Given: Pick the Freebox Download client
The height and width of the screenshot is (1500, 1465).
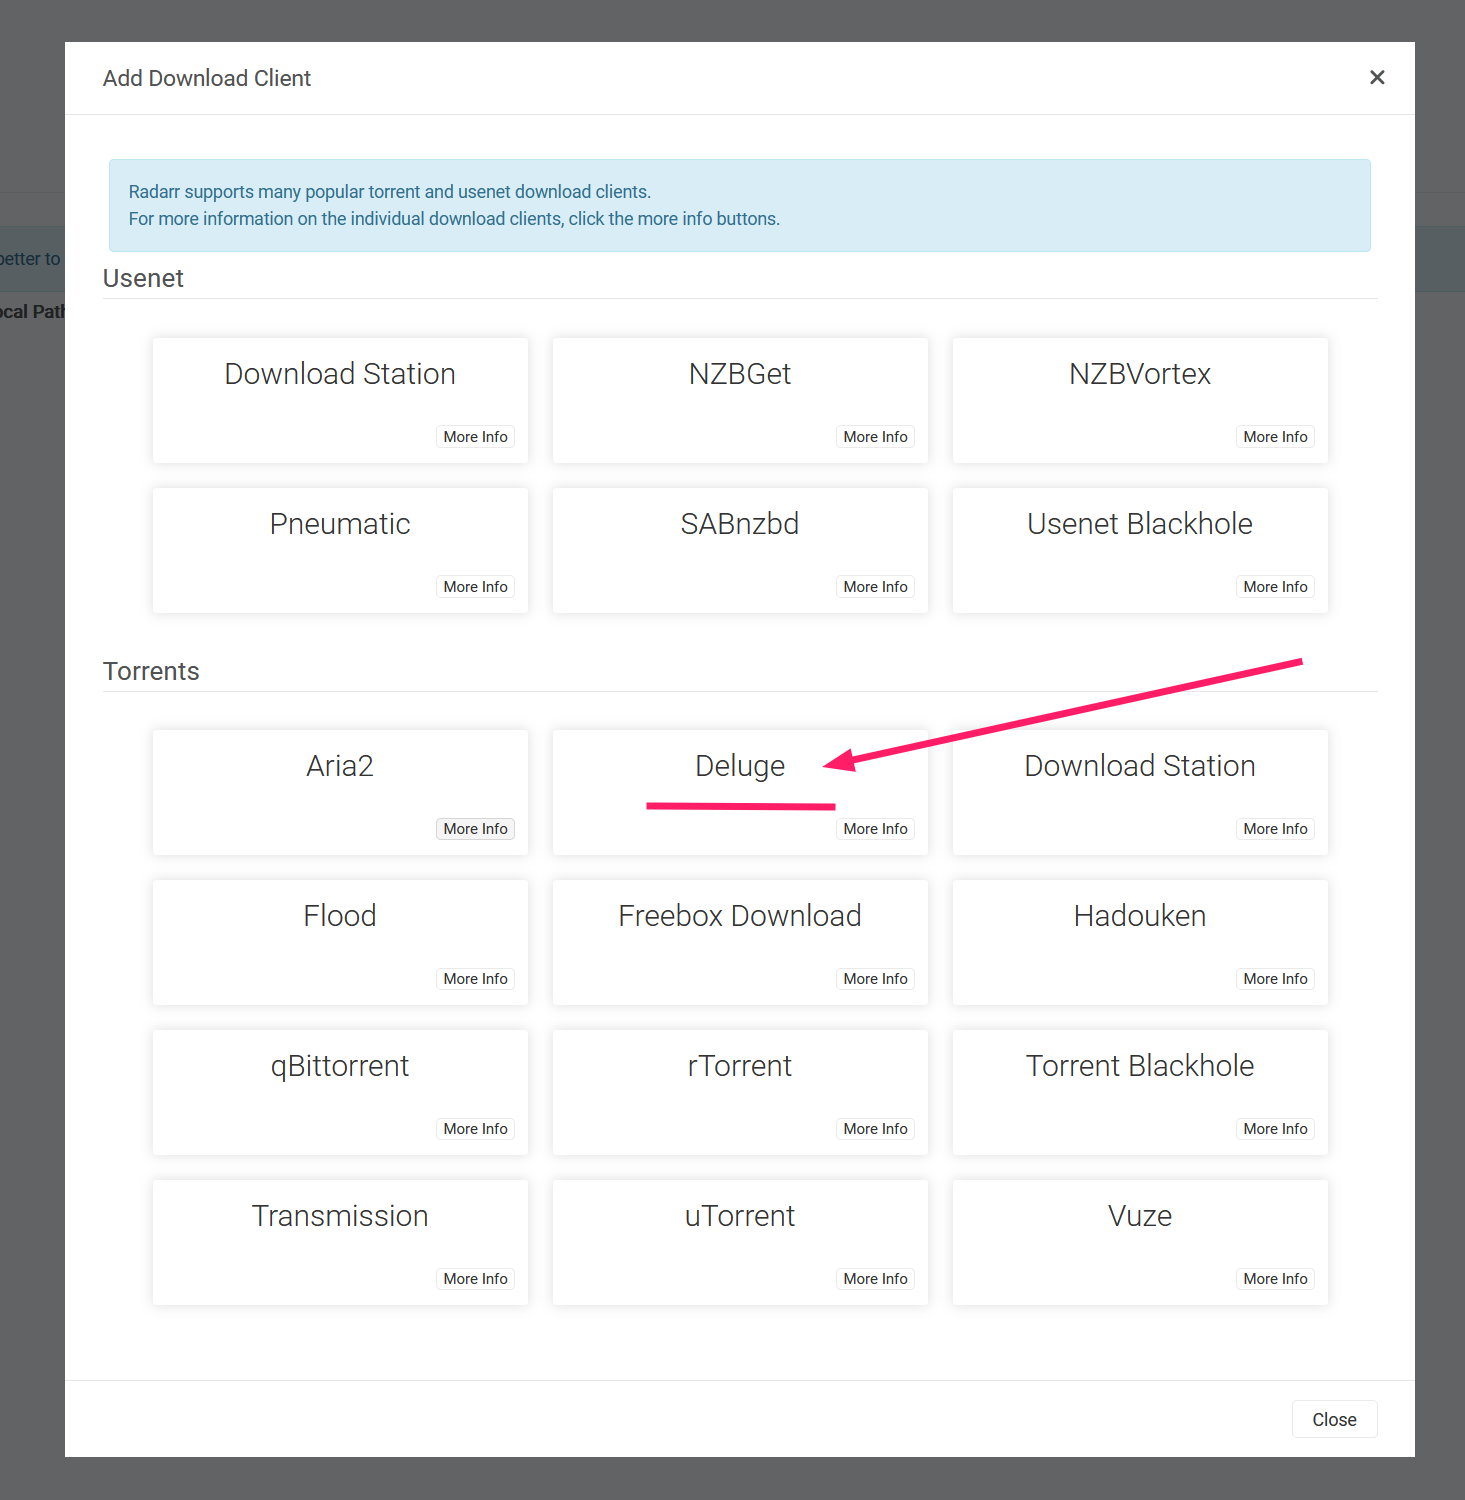Looking at the screenshot, I should click(x=739, y=918).
